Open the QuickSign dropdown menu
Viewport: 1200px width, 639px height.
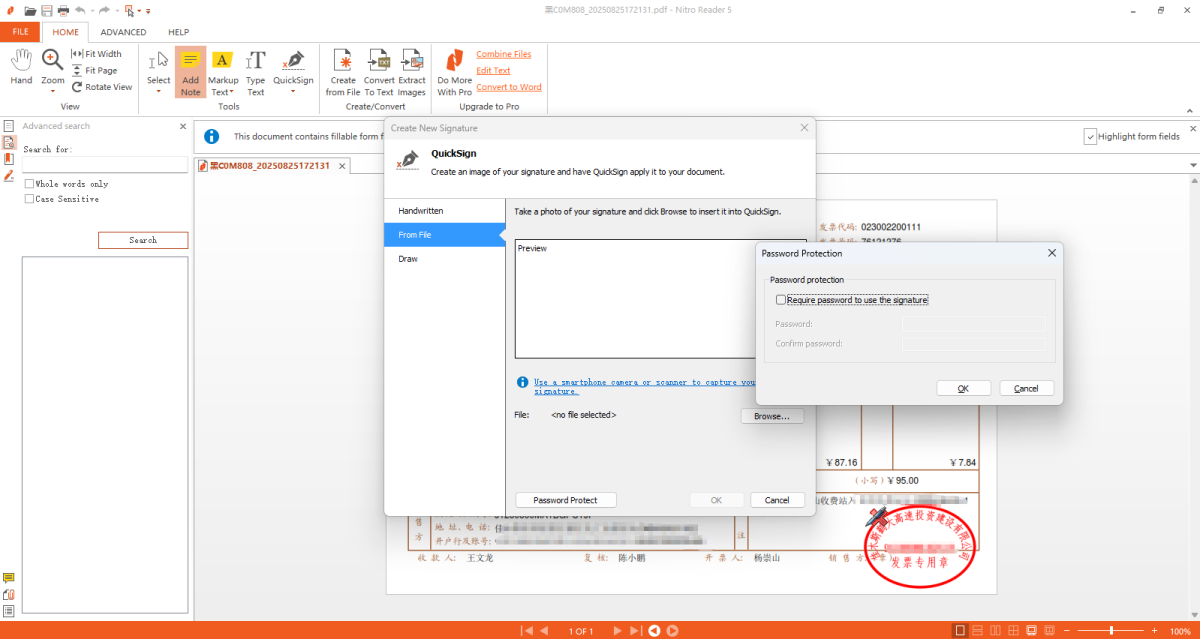tap(293, 92)
